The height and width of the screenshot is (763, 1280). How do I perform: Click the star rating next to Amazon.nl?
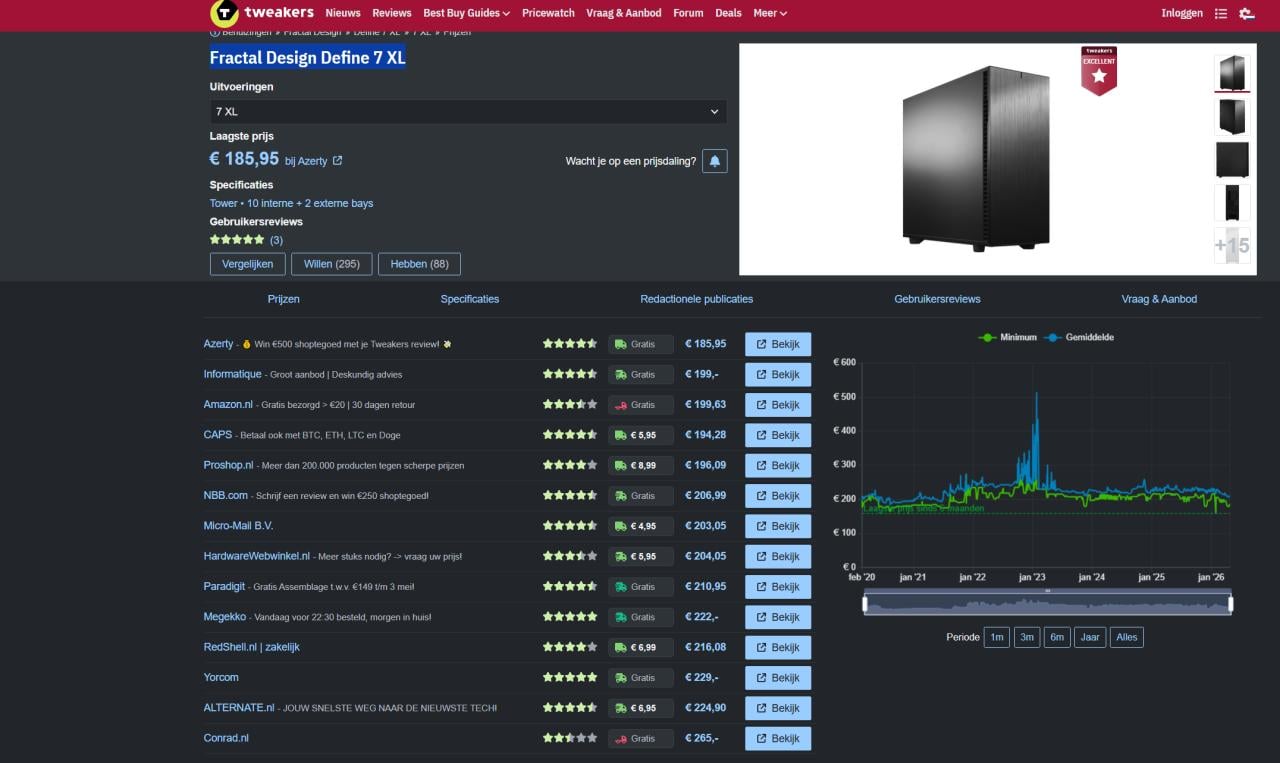570,404
